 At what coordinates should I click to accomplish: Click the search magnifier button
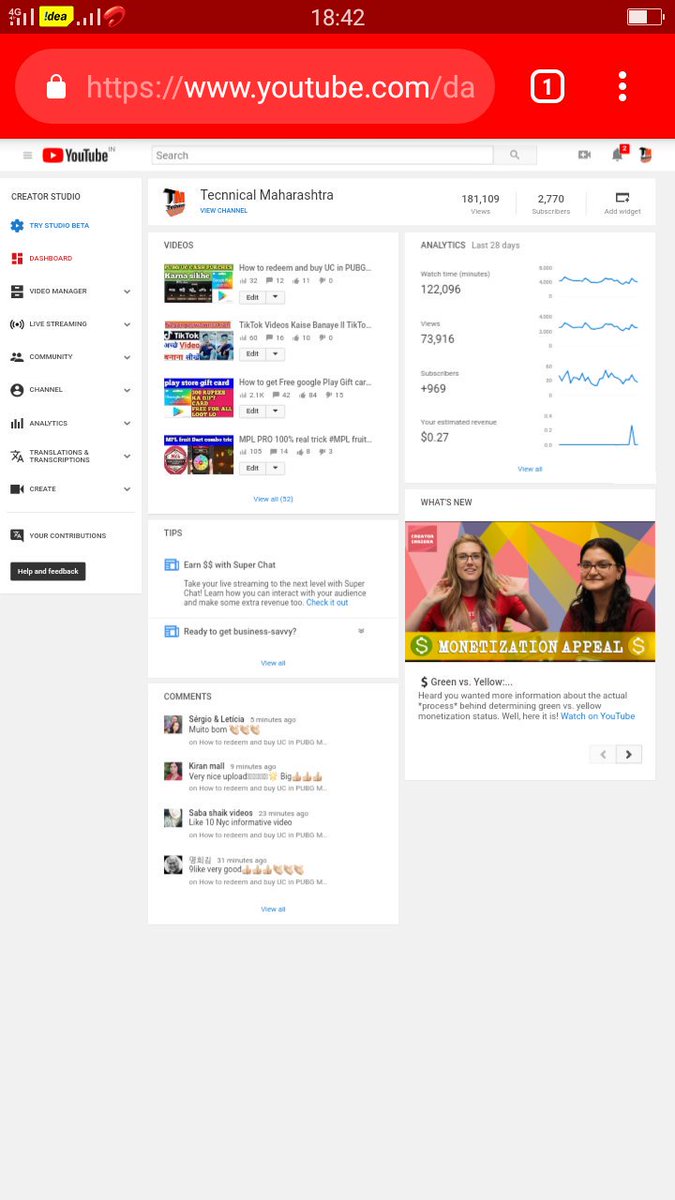click(515, 155)
